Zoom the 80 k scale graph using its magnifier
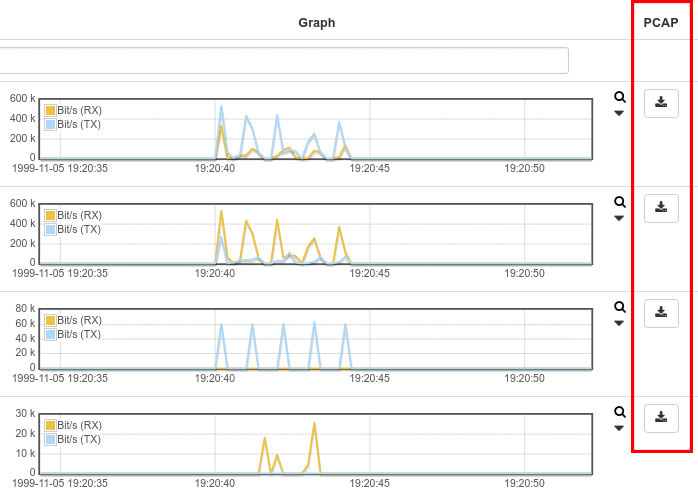698x498 pixels. (x=620, y=307)
